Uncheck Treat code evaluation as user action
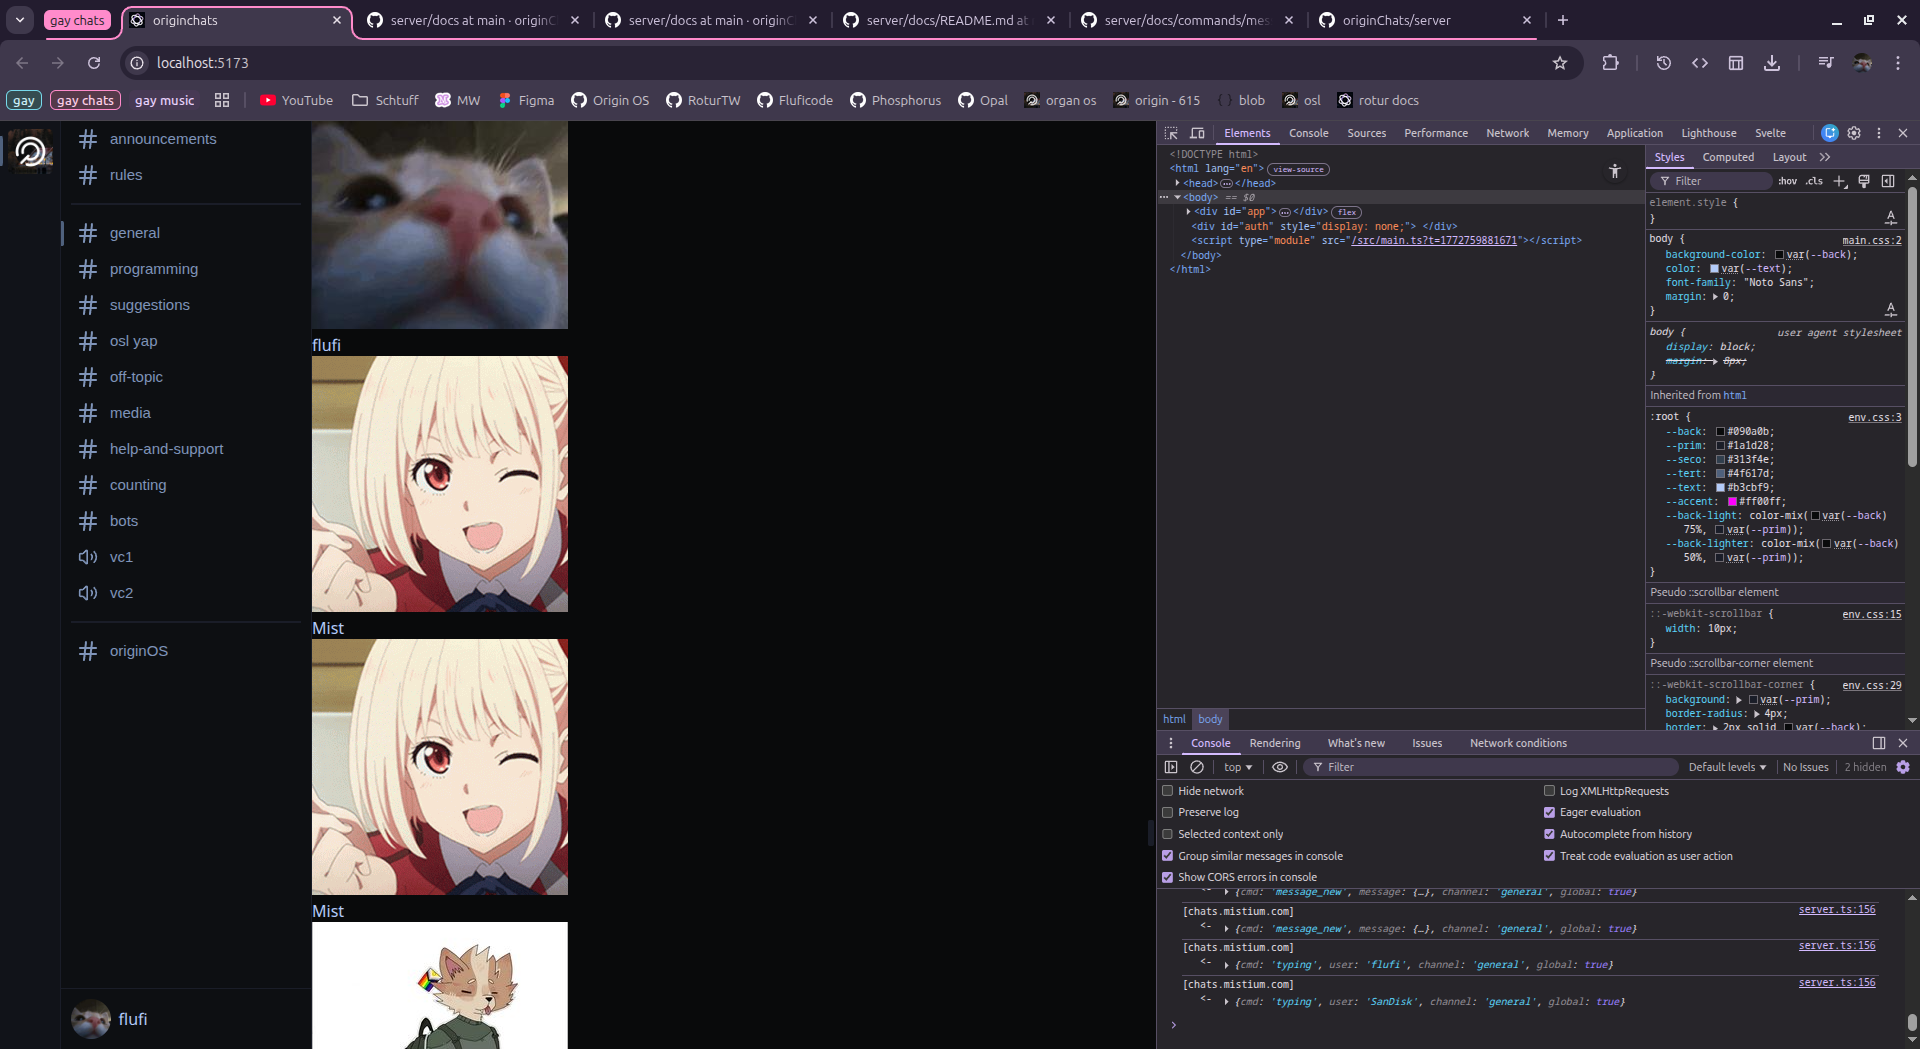The image size is (1920, 1049). click(x=1549, y=856)
